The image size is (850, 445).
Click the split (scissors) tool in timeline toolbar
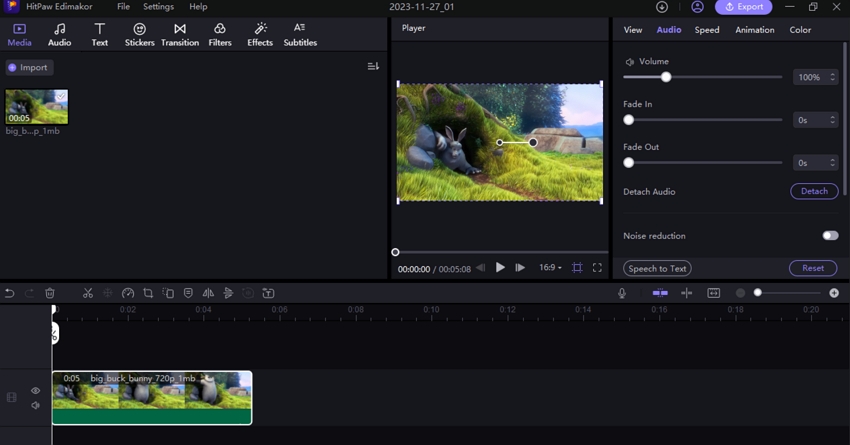88,293
